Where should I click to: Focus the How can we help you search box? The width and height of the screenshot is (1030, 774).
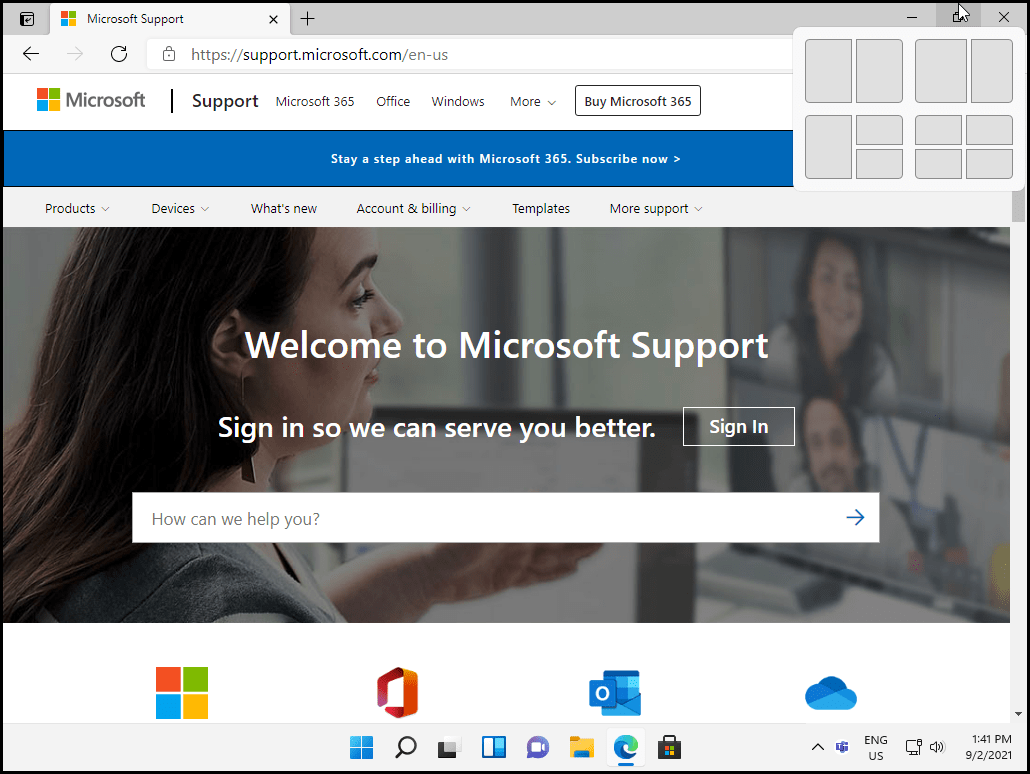tap(505, 518)
